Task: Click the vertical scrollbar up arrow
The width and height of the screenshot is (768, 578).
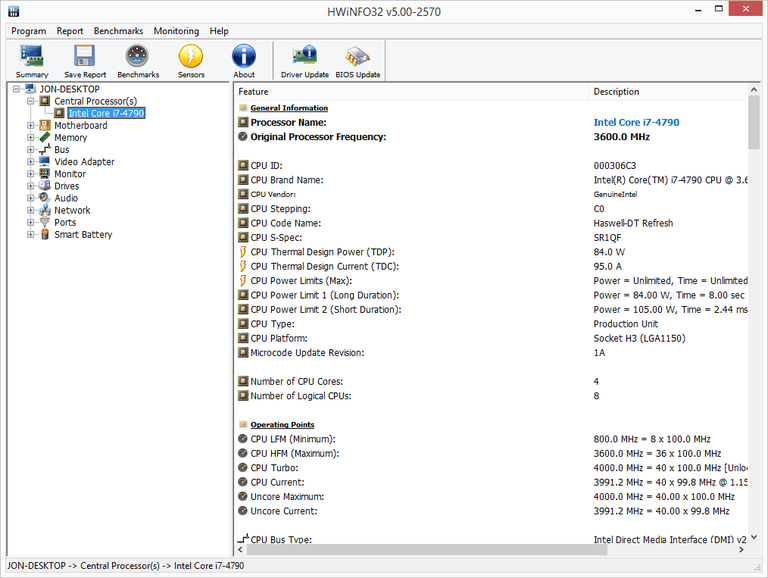Action: 754,90
